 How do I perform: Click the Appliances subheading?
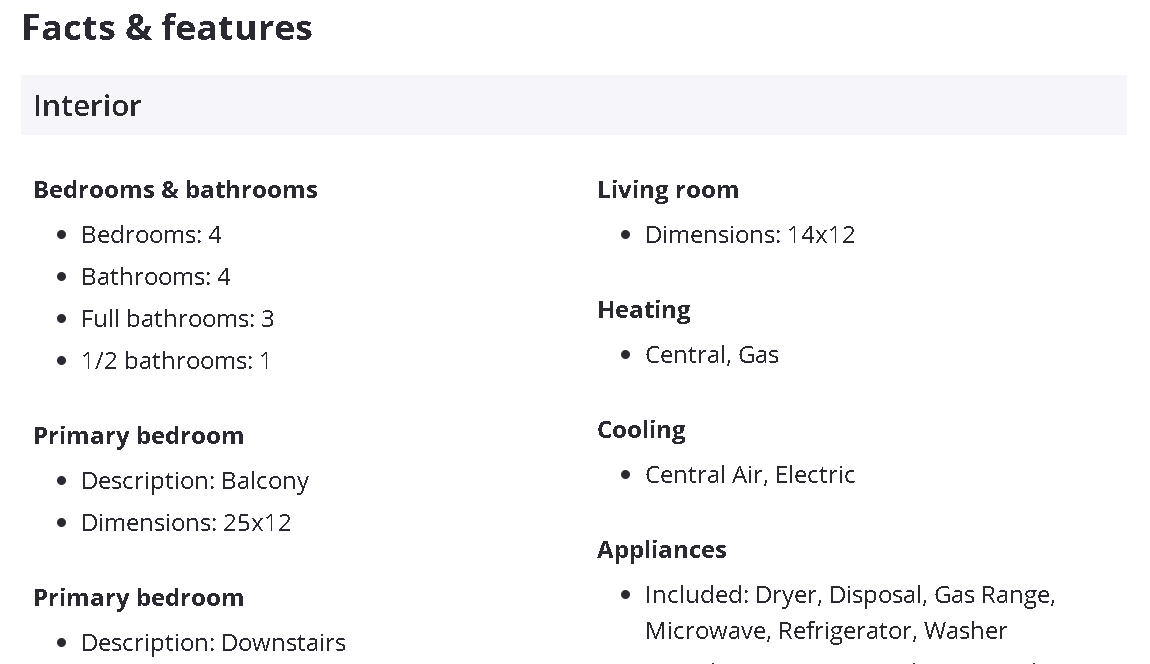(x=662, y=550)
